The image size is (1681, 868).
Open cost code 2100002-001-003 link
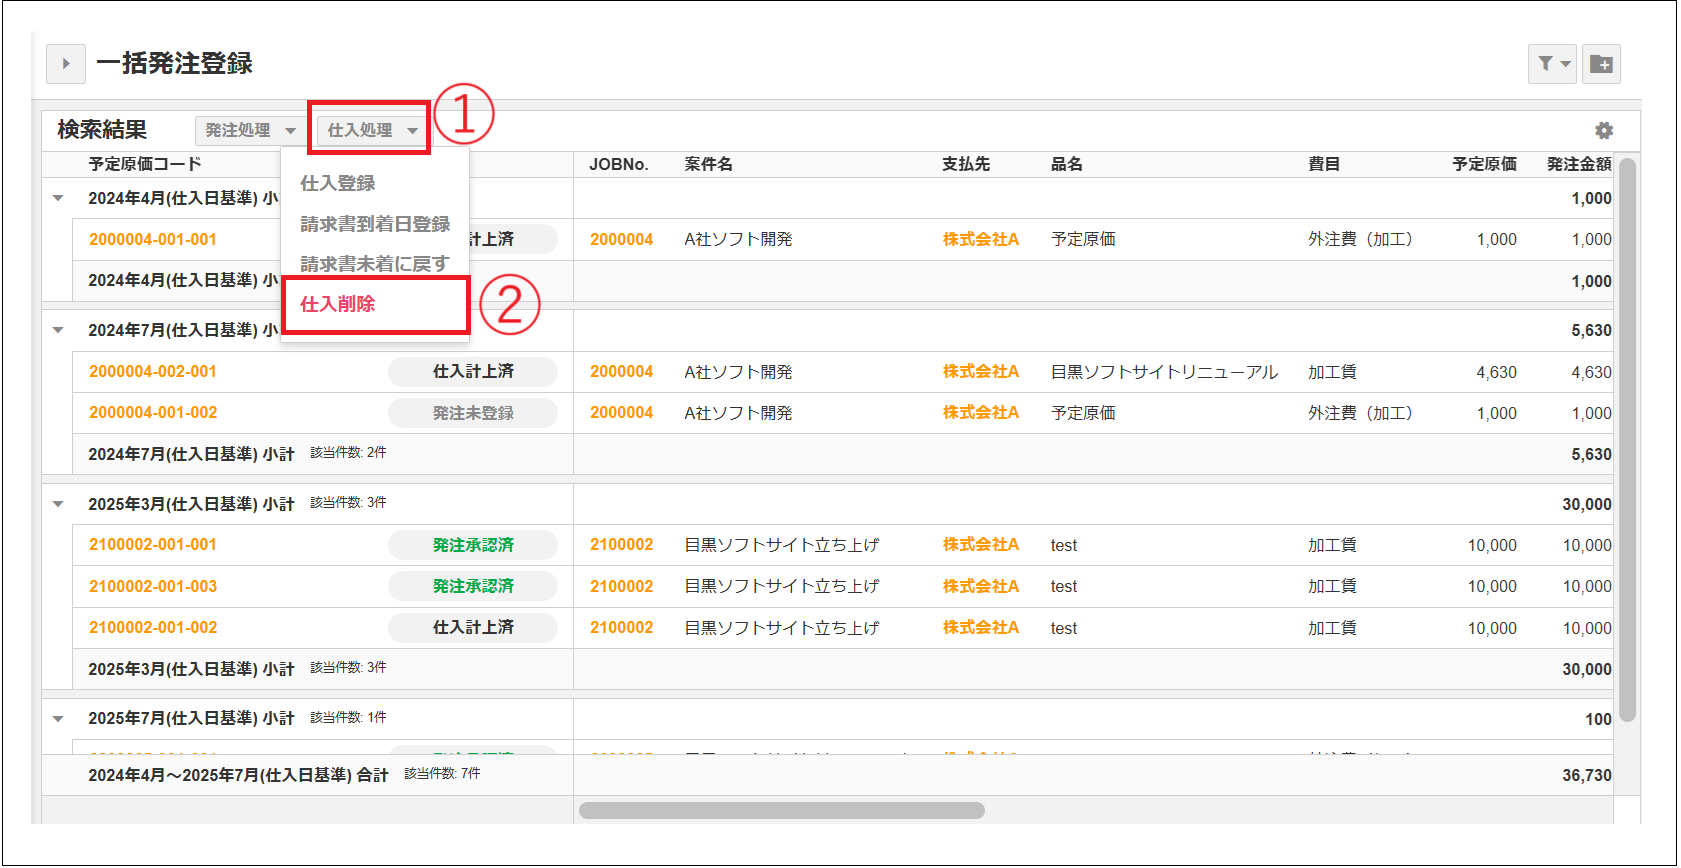point(153,587)
